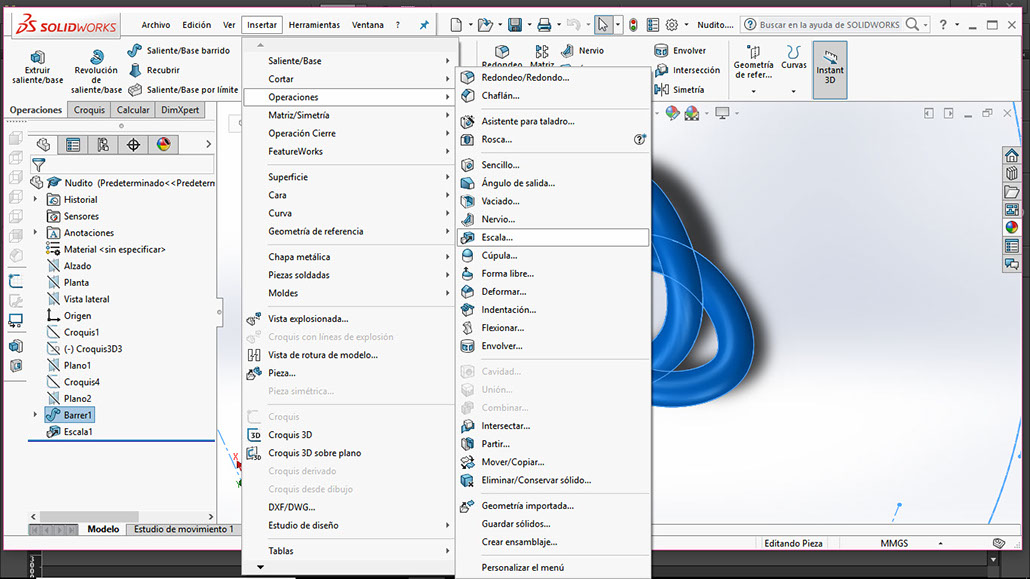Click MMGS unit system in status bar

point(894,544)
